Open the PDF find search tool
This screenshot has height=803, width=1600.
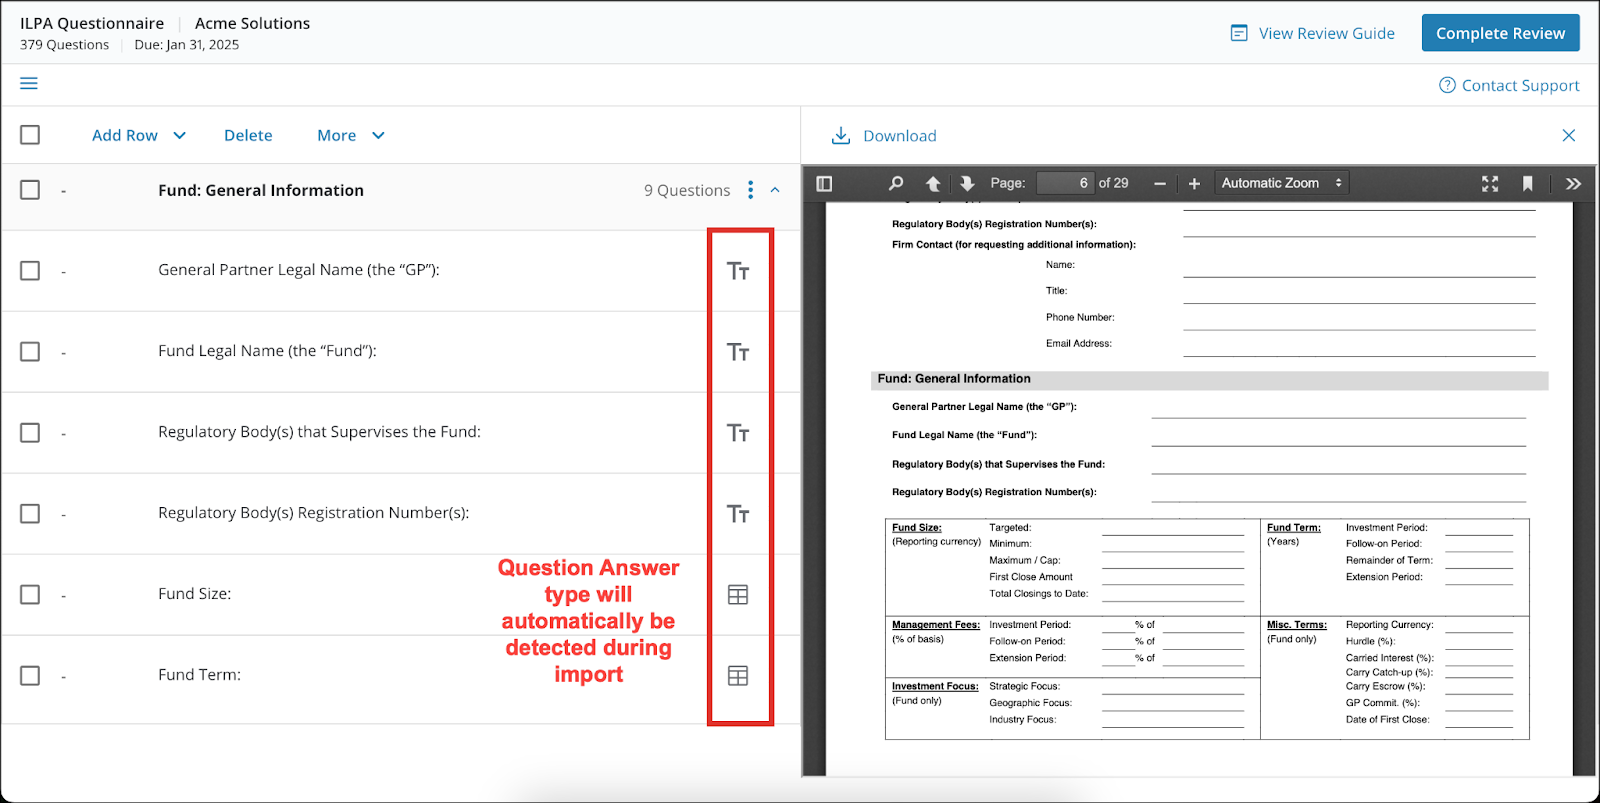tap(896, 183)
